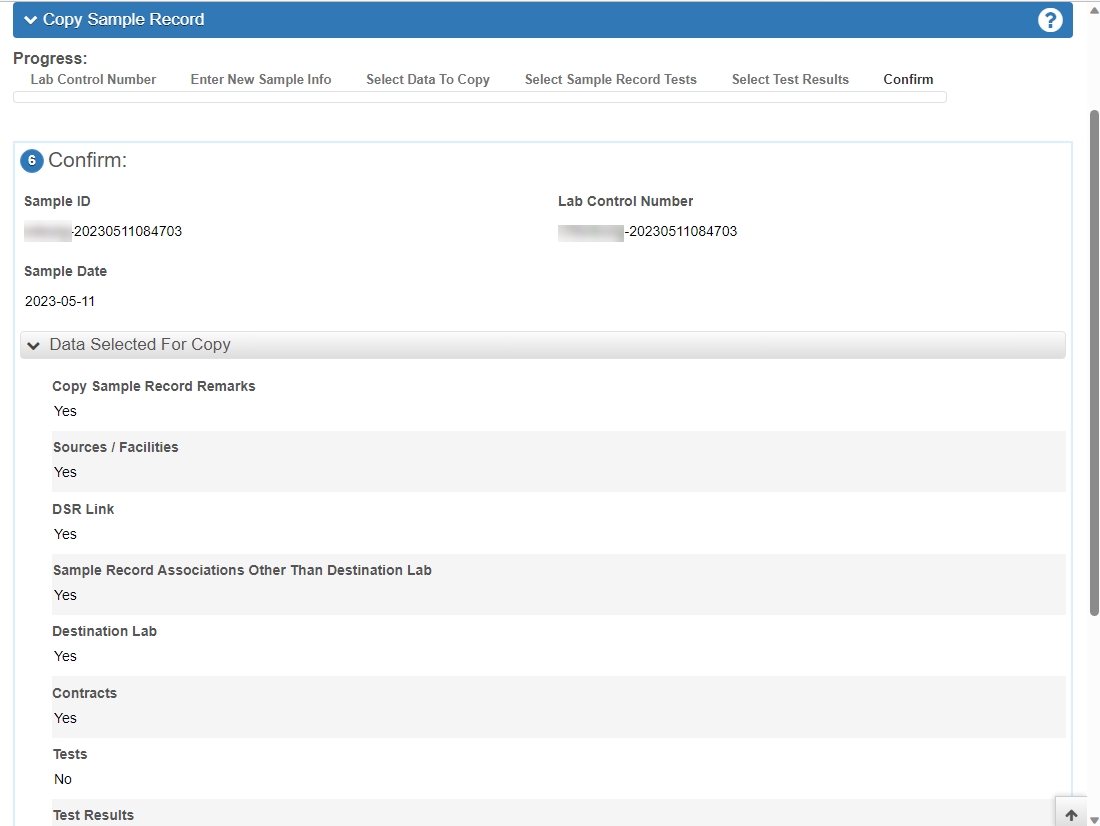1100x826 pixels.
Task: Click the Contracts label
Action: (84, 693)
